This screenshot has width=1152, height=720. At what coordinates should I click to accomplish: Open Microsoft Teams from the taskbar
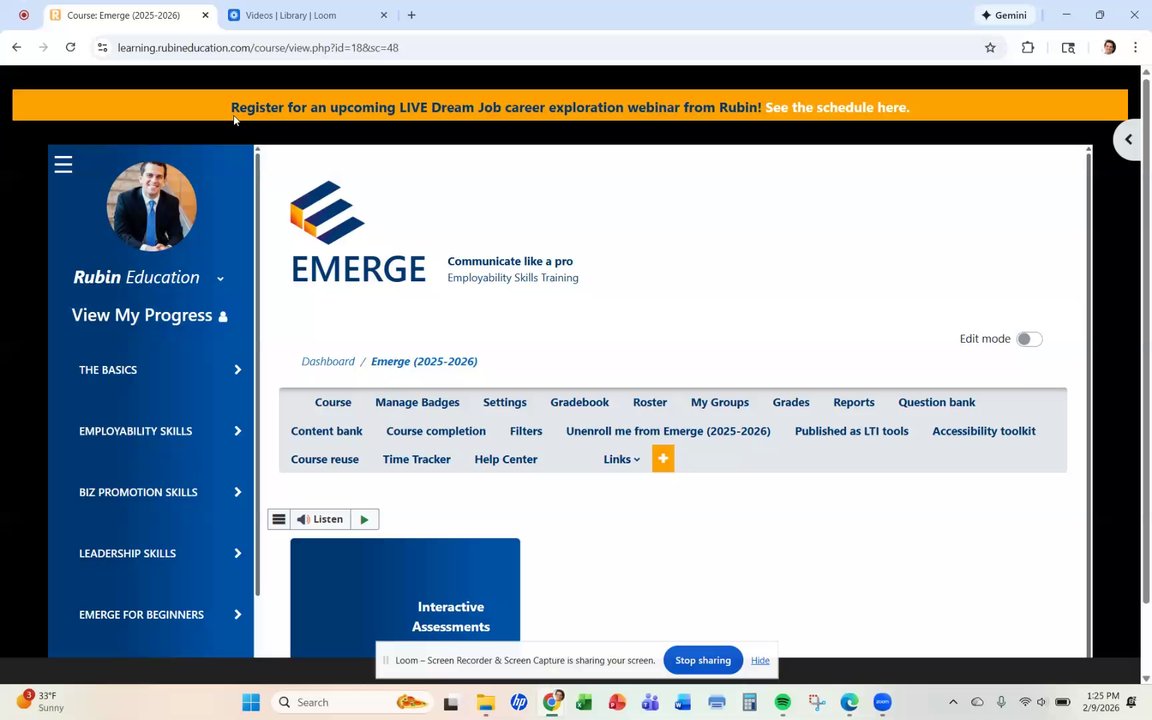(x=650, y=702)
